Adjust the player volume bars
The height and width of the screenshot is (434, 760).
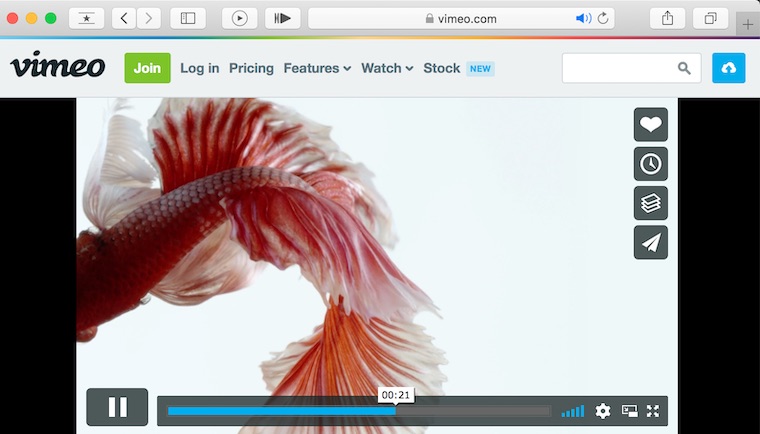pos(573,411)
